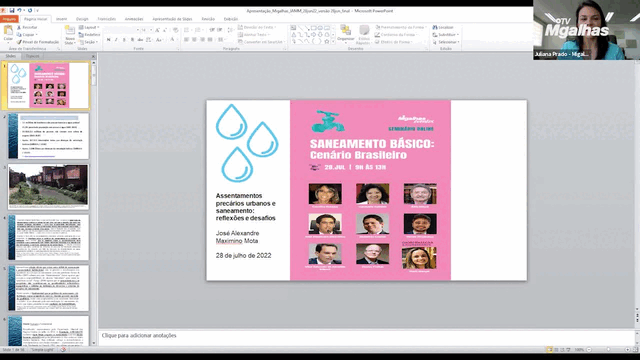The height and width of the screenshot is (360, 640).
Task: Increase the list indent level
Action: pos(220,30)
